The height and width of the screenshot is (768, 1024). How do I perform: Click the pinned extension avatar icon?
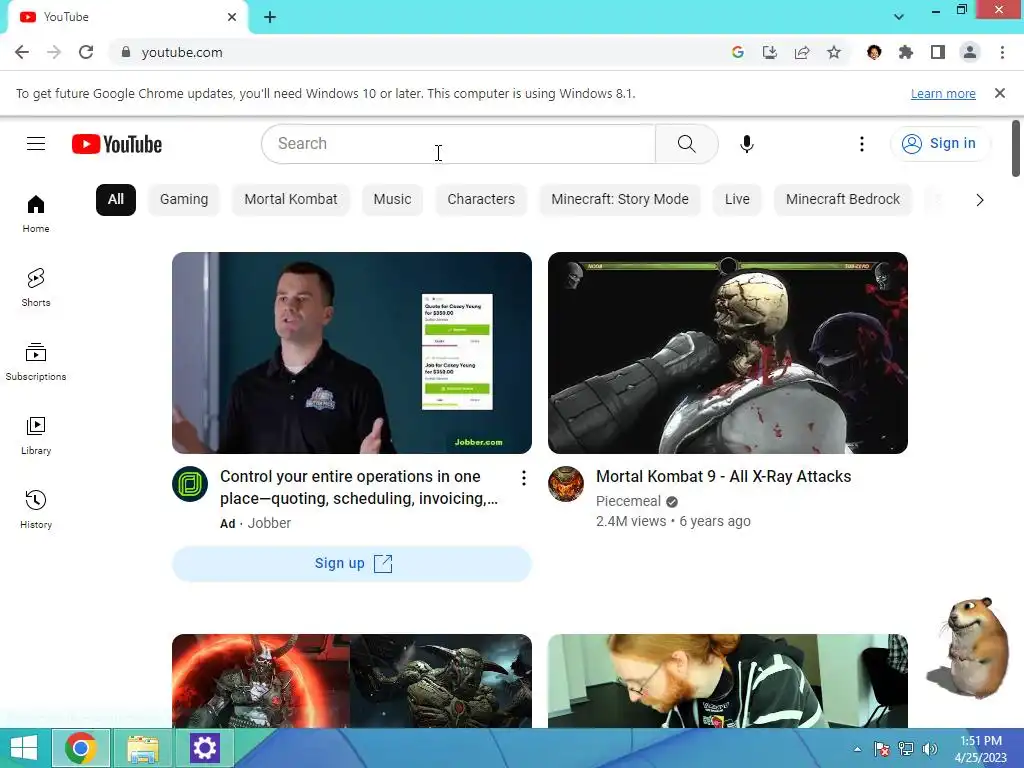874,52
